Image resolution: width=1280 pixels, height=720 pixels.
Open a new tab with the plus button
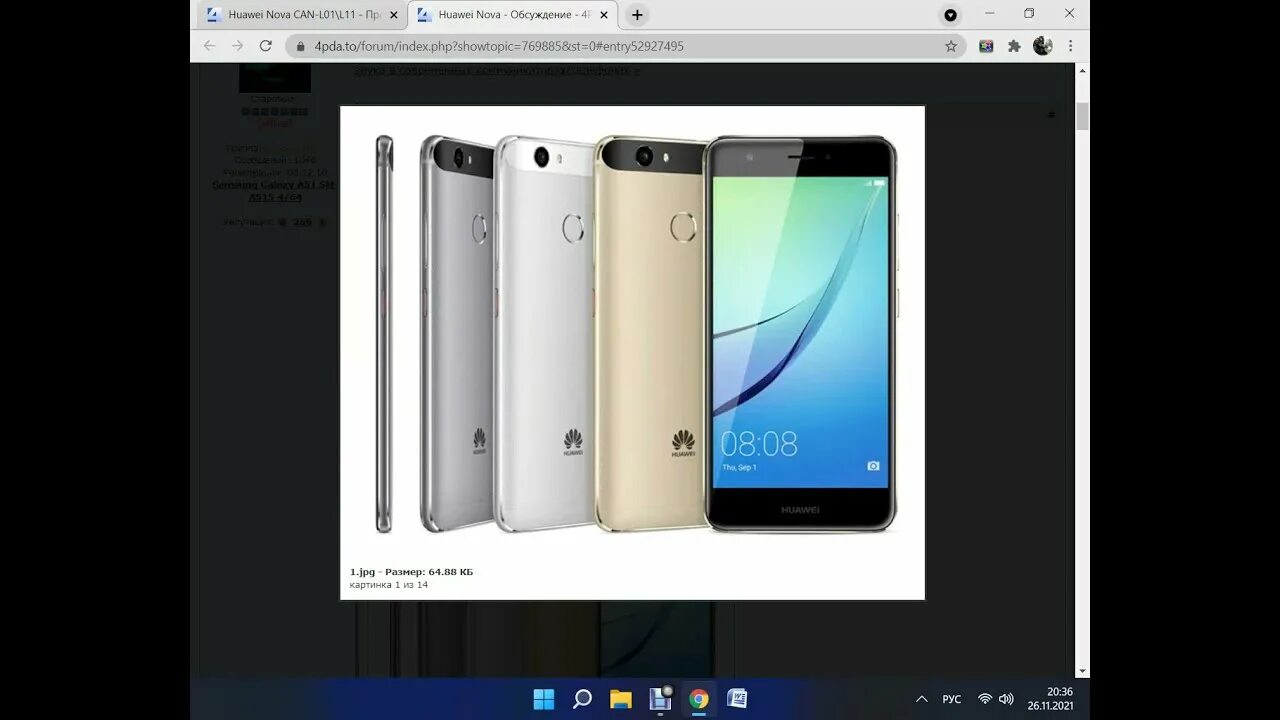coord(637,15)
